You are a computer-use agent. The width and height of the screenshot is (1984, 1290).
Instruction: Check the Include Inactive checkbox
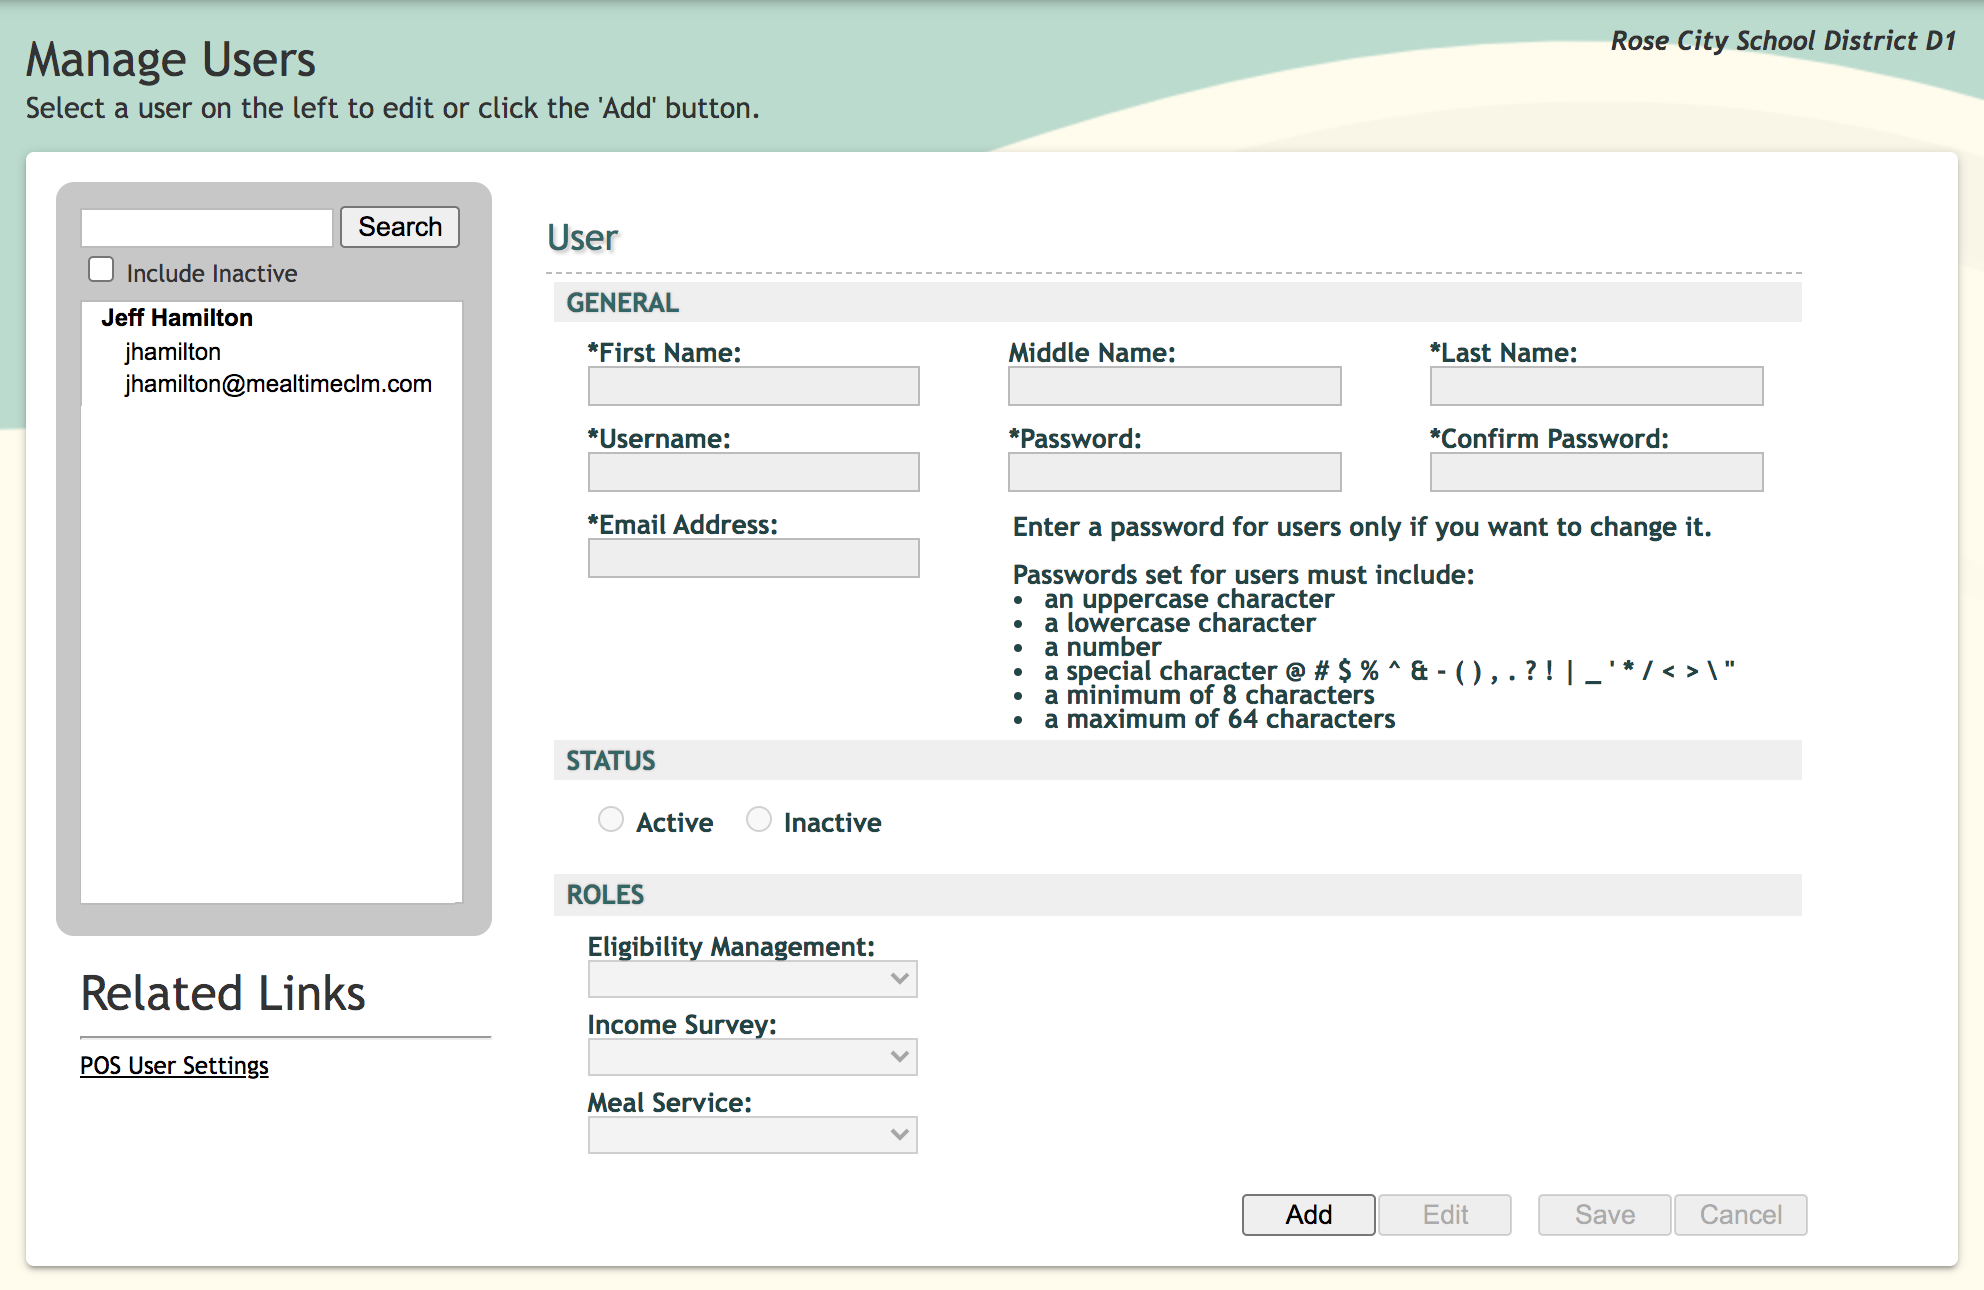(x=101, y=270)
